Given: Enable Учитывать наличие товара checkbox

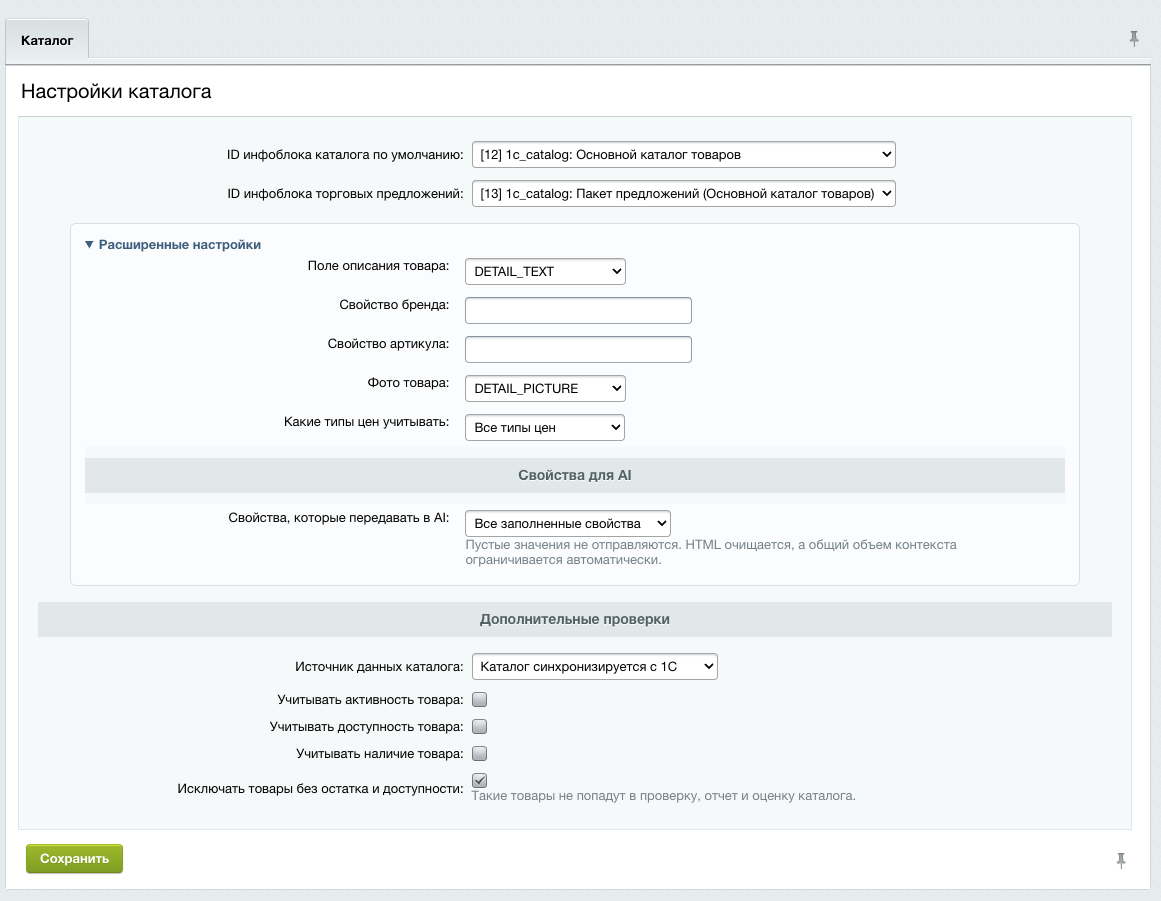Looking at the screenshot, I should tap(479, 754).
